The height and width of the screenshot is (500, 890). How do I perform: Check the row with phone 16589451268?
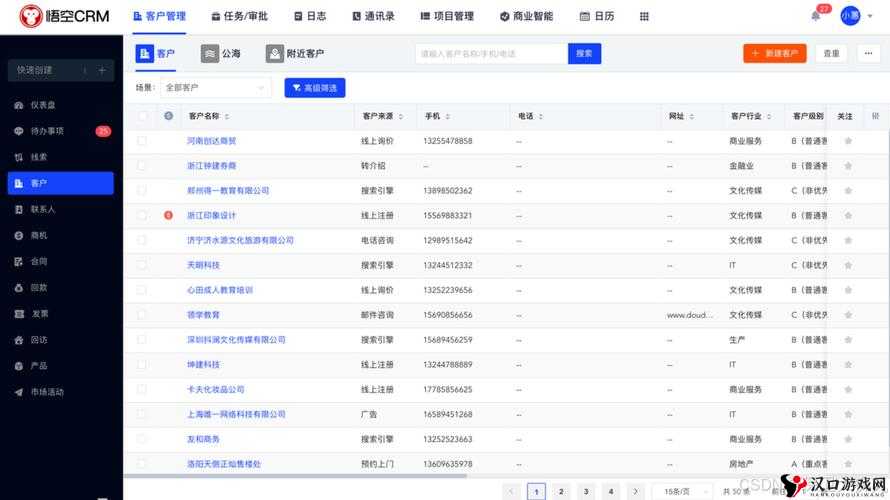coord(142,414)
